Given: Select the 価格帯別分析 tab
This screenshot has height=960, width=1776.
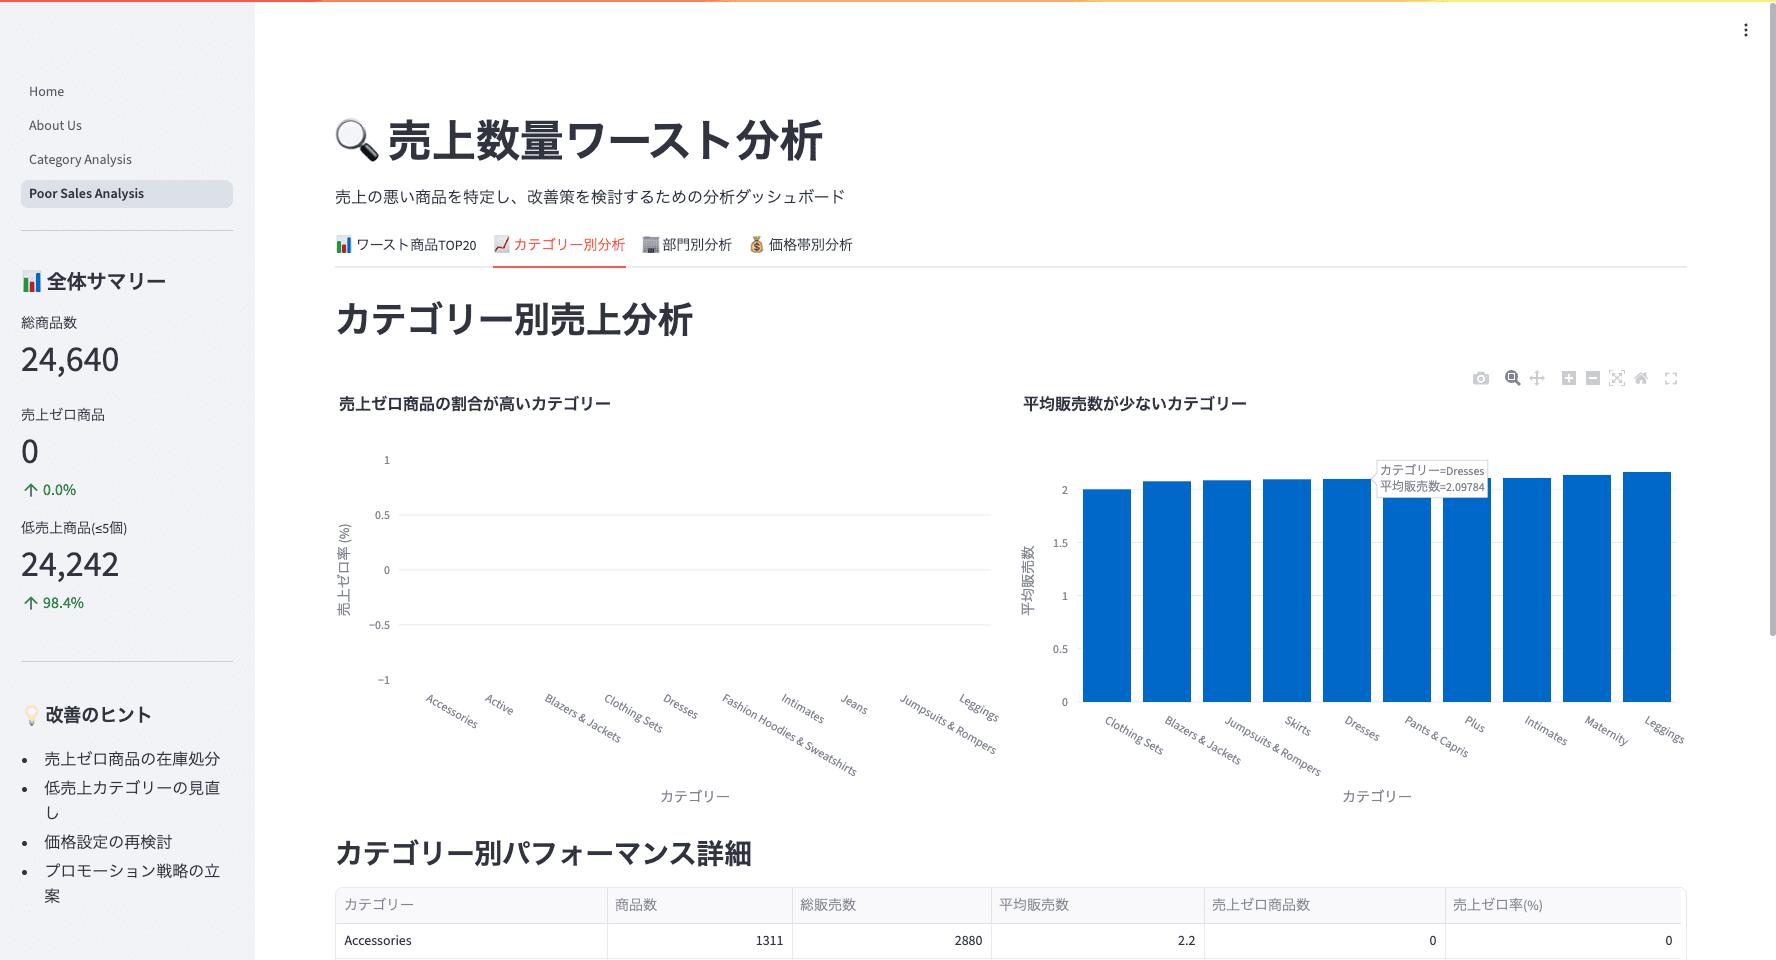Looking at the screenshot, I should coord(800,245).
